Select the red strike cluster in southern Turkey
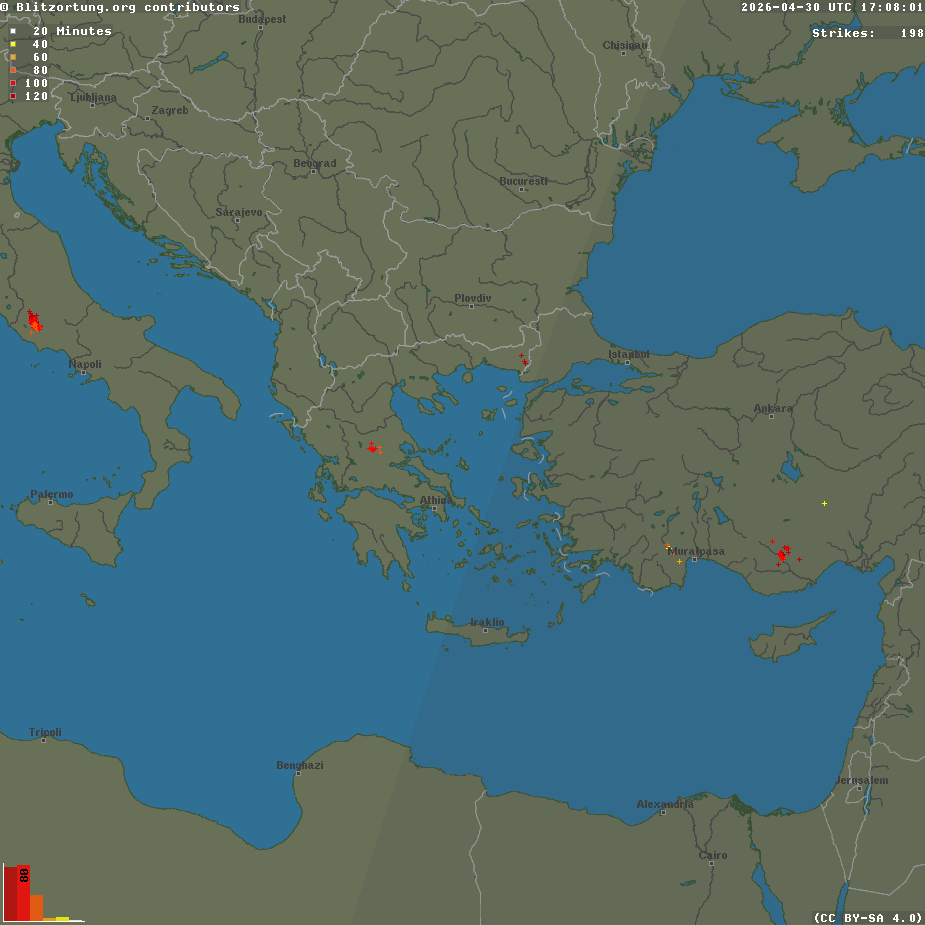 (x=784, y=552)
